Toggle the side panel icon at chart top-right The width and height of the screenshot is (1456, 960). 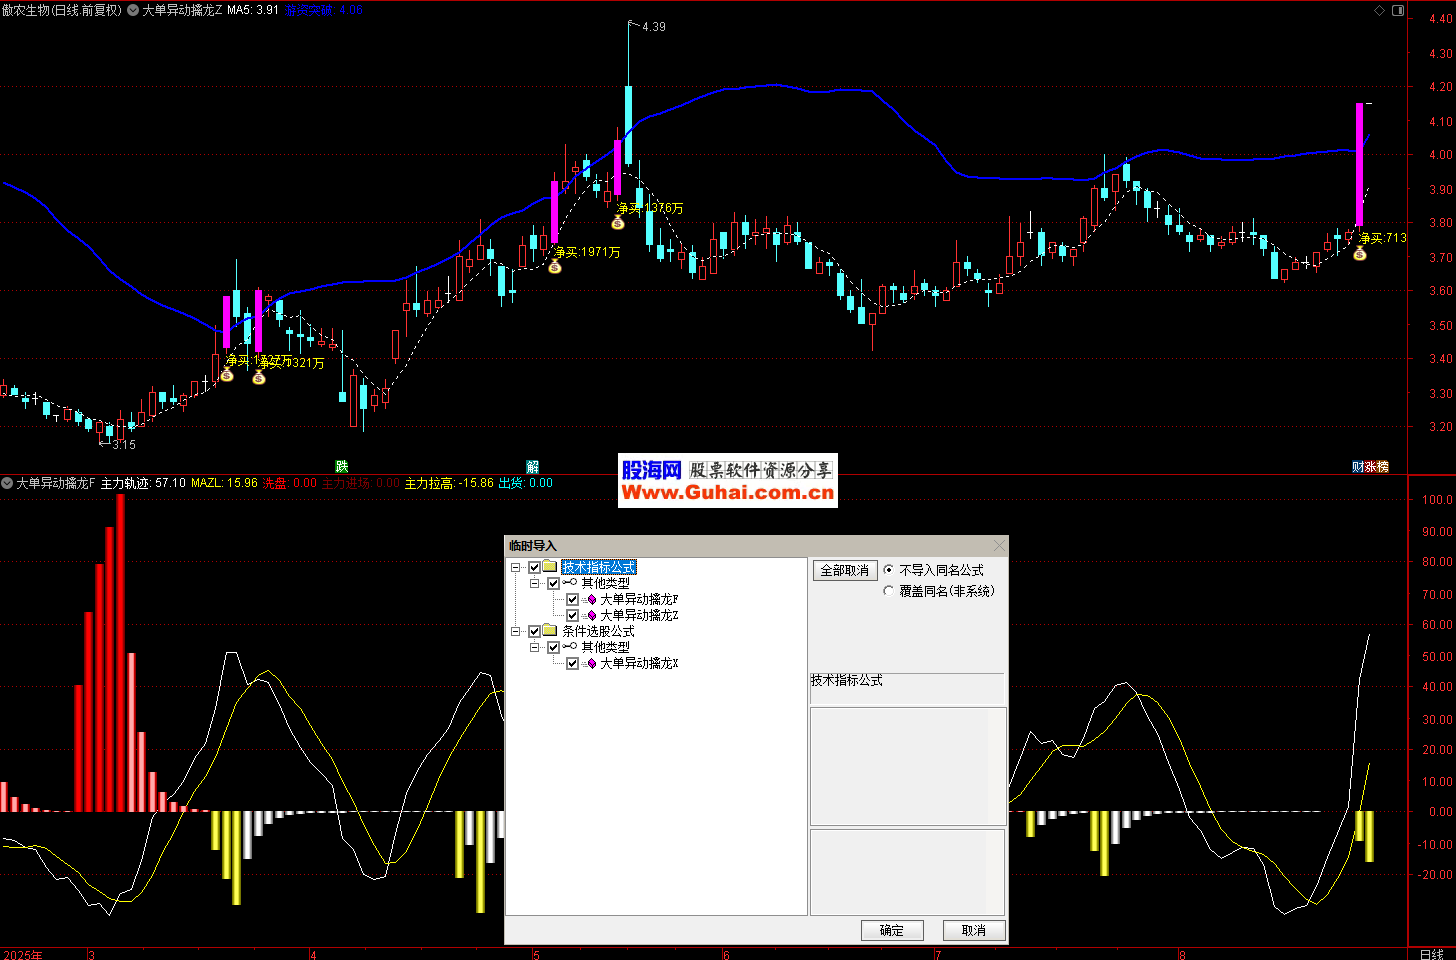[1398, 11]
